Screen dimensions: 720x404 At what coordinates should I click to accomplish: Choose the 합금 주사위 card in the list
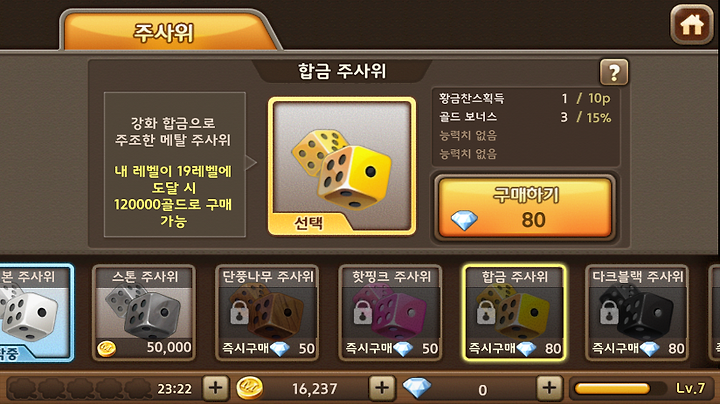pyautogui.click(x=514, y=313)
